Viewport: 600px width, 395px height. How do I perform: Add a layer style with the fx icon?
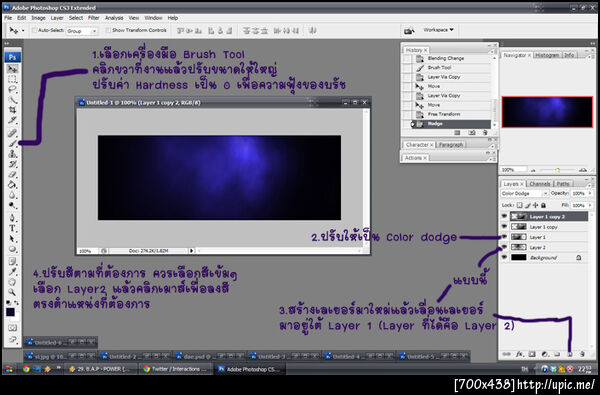click(519, 354)
